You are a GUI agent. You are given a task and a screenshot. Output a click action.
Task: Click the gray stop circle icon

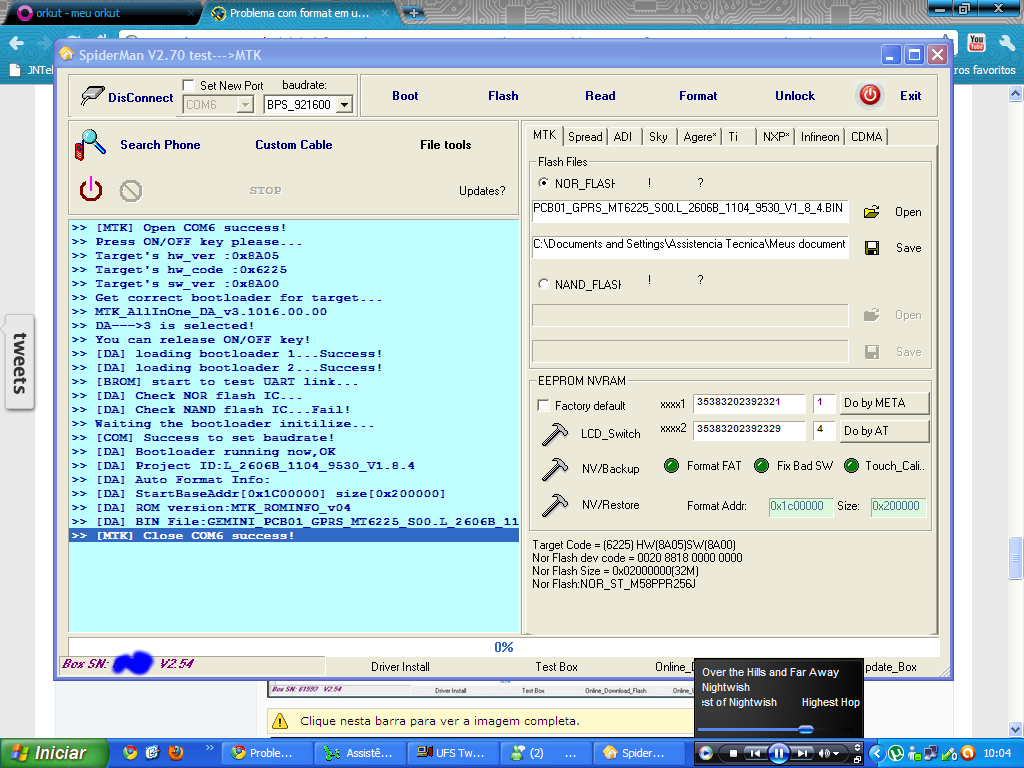click(131, 191)
